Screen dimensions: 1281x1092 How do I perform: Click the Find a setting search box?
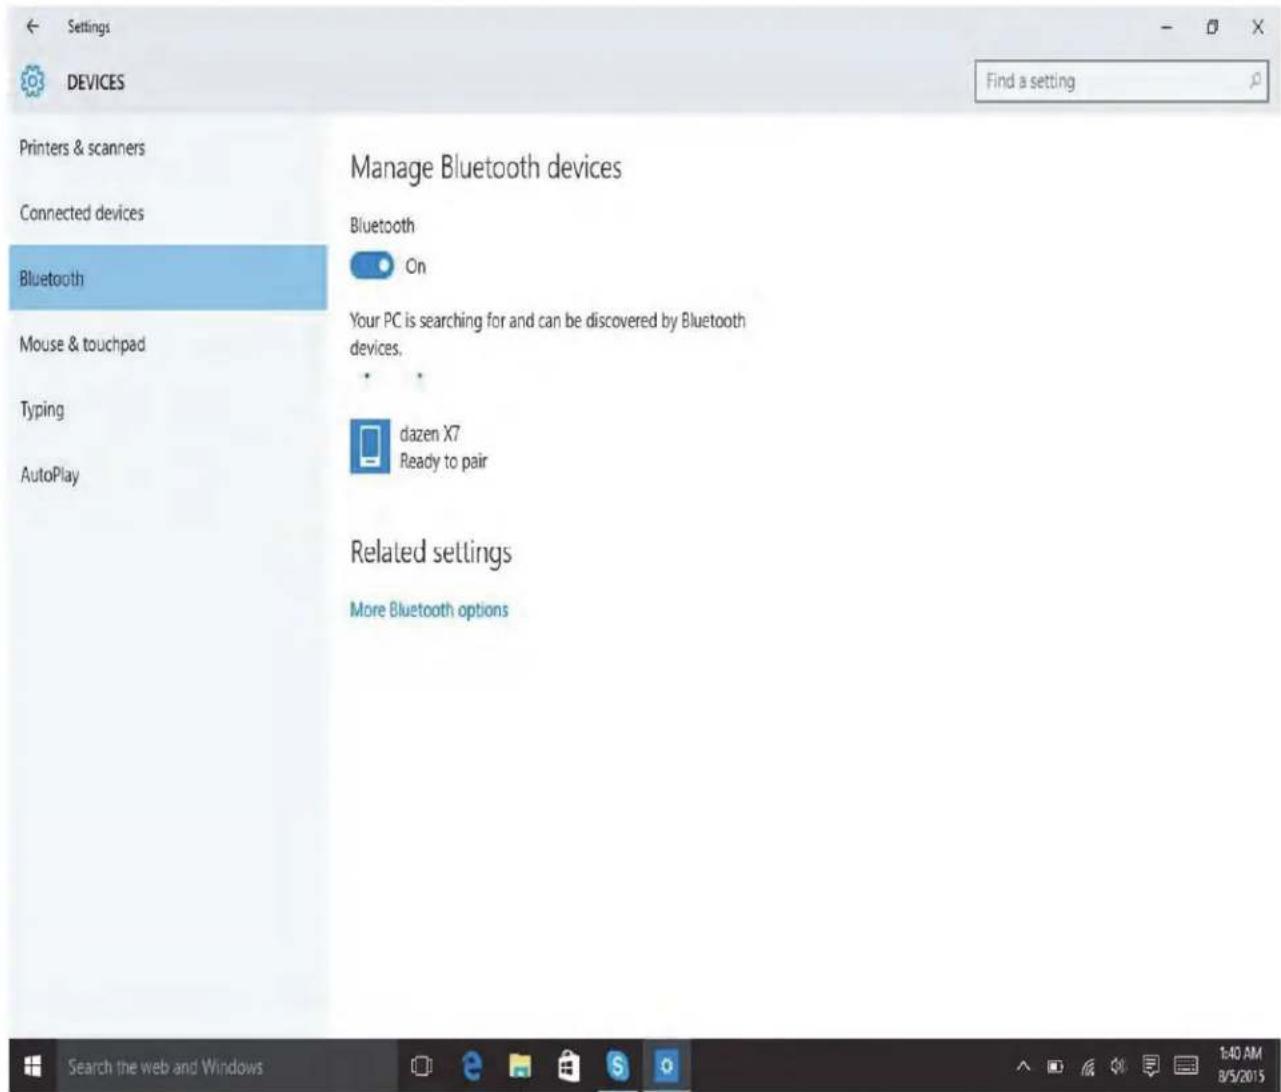click(1121, 81)
